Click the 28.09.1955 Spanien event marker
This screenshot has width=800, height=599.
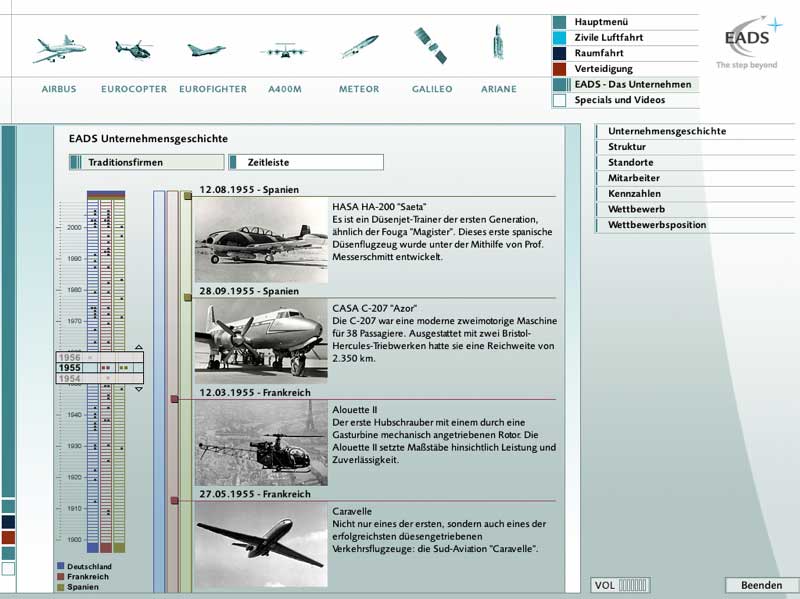pyautogui.click(x=188, y=297)
